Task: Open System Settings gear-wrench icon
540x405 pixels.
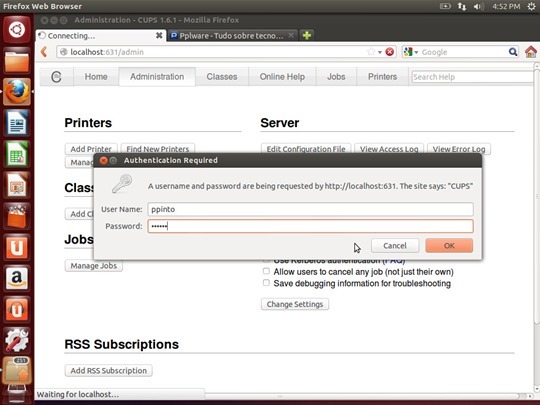Action: pyautogui.click(x=17, y=340)
